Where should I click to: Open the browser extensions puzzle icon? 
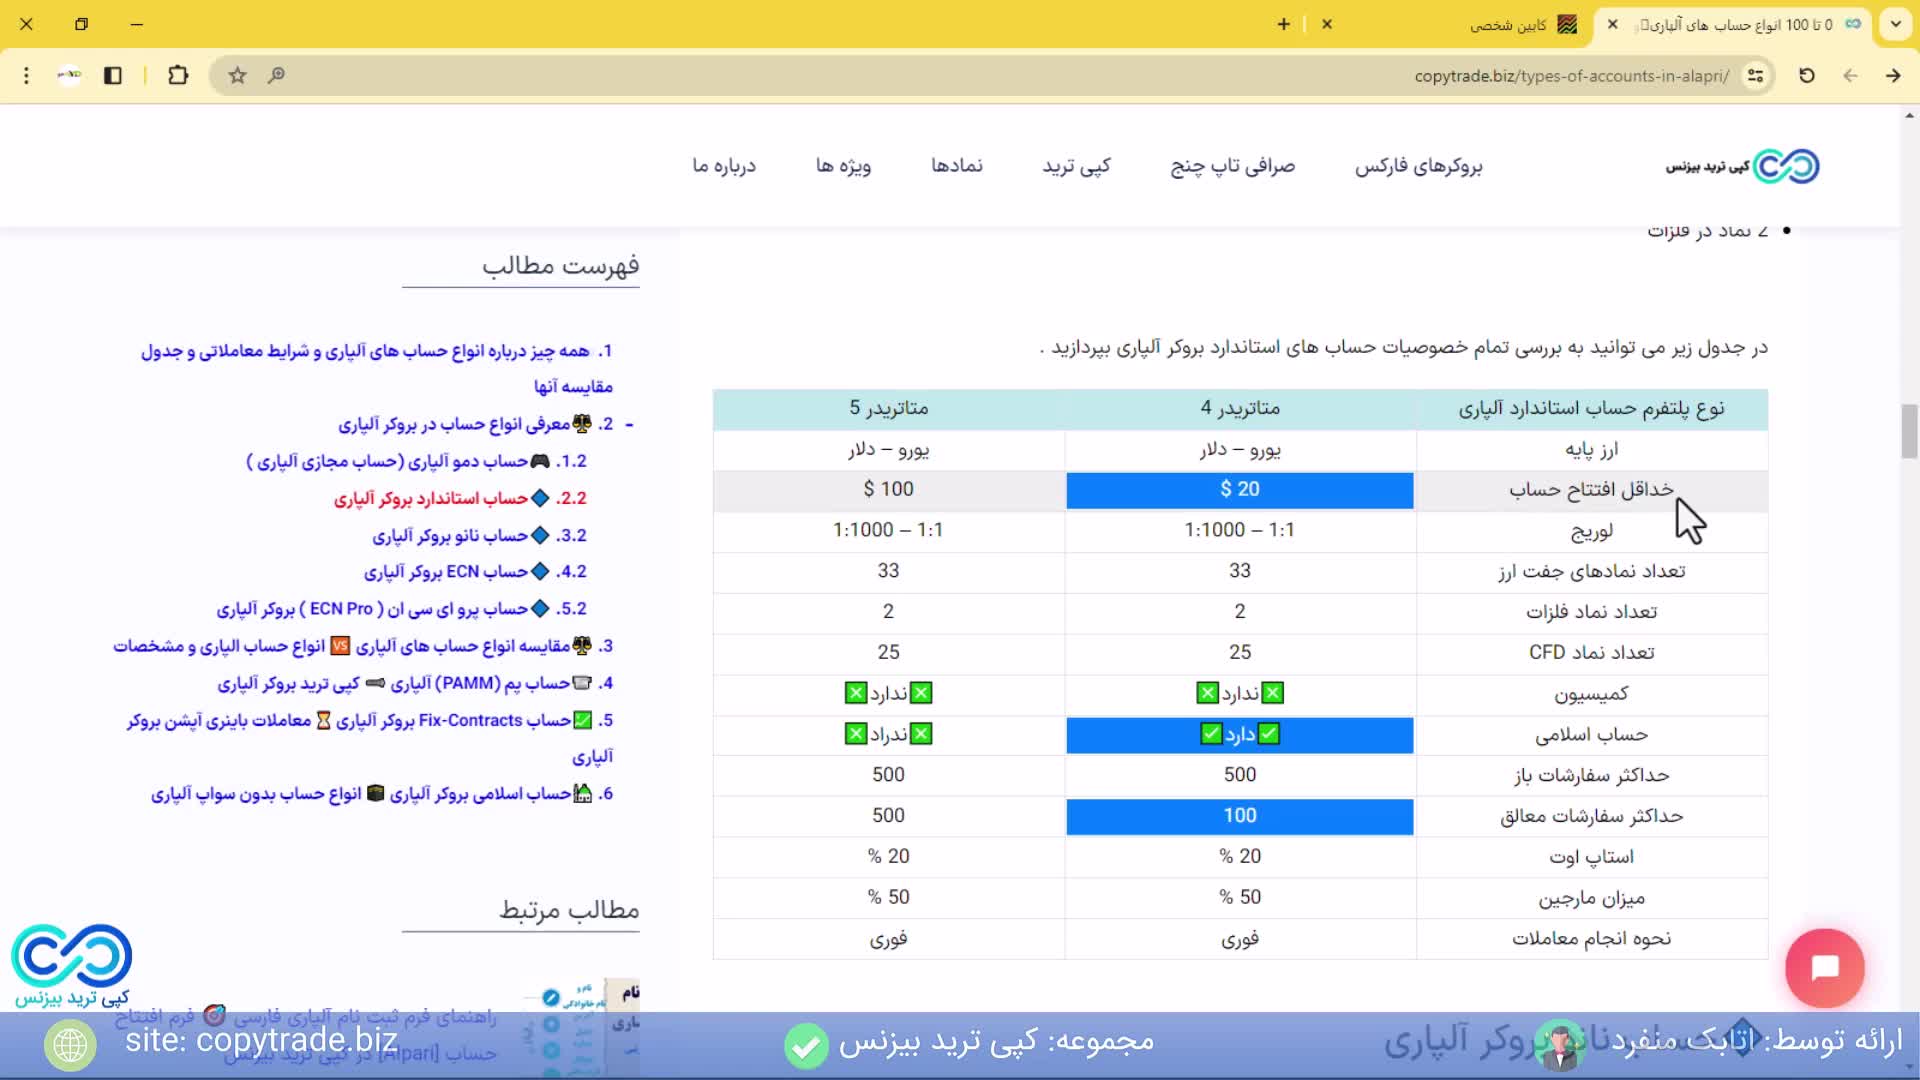178,75
